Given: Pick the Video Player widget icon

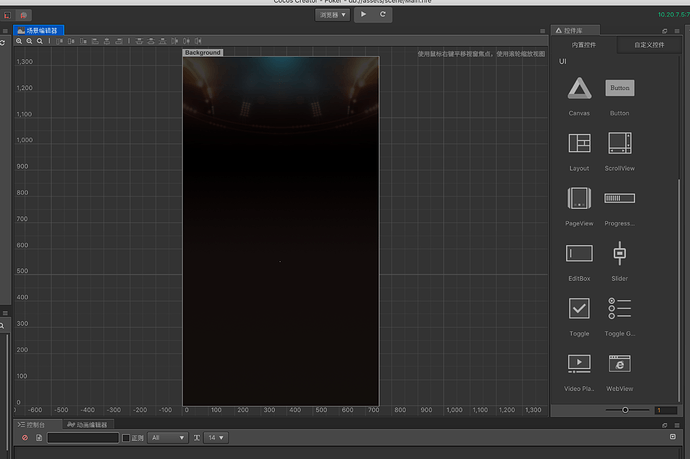Looking at the screenshot, I should (x=579, y=364).
